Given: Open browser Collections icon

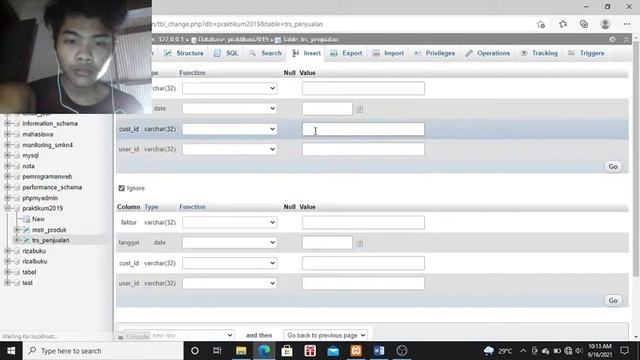Looking at the screenshot, I should coord(584,24).
